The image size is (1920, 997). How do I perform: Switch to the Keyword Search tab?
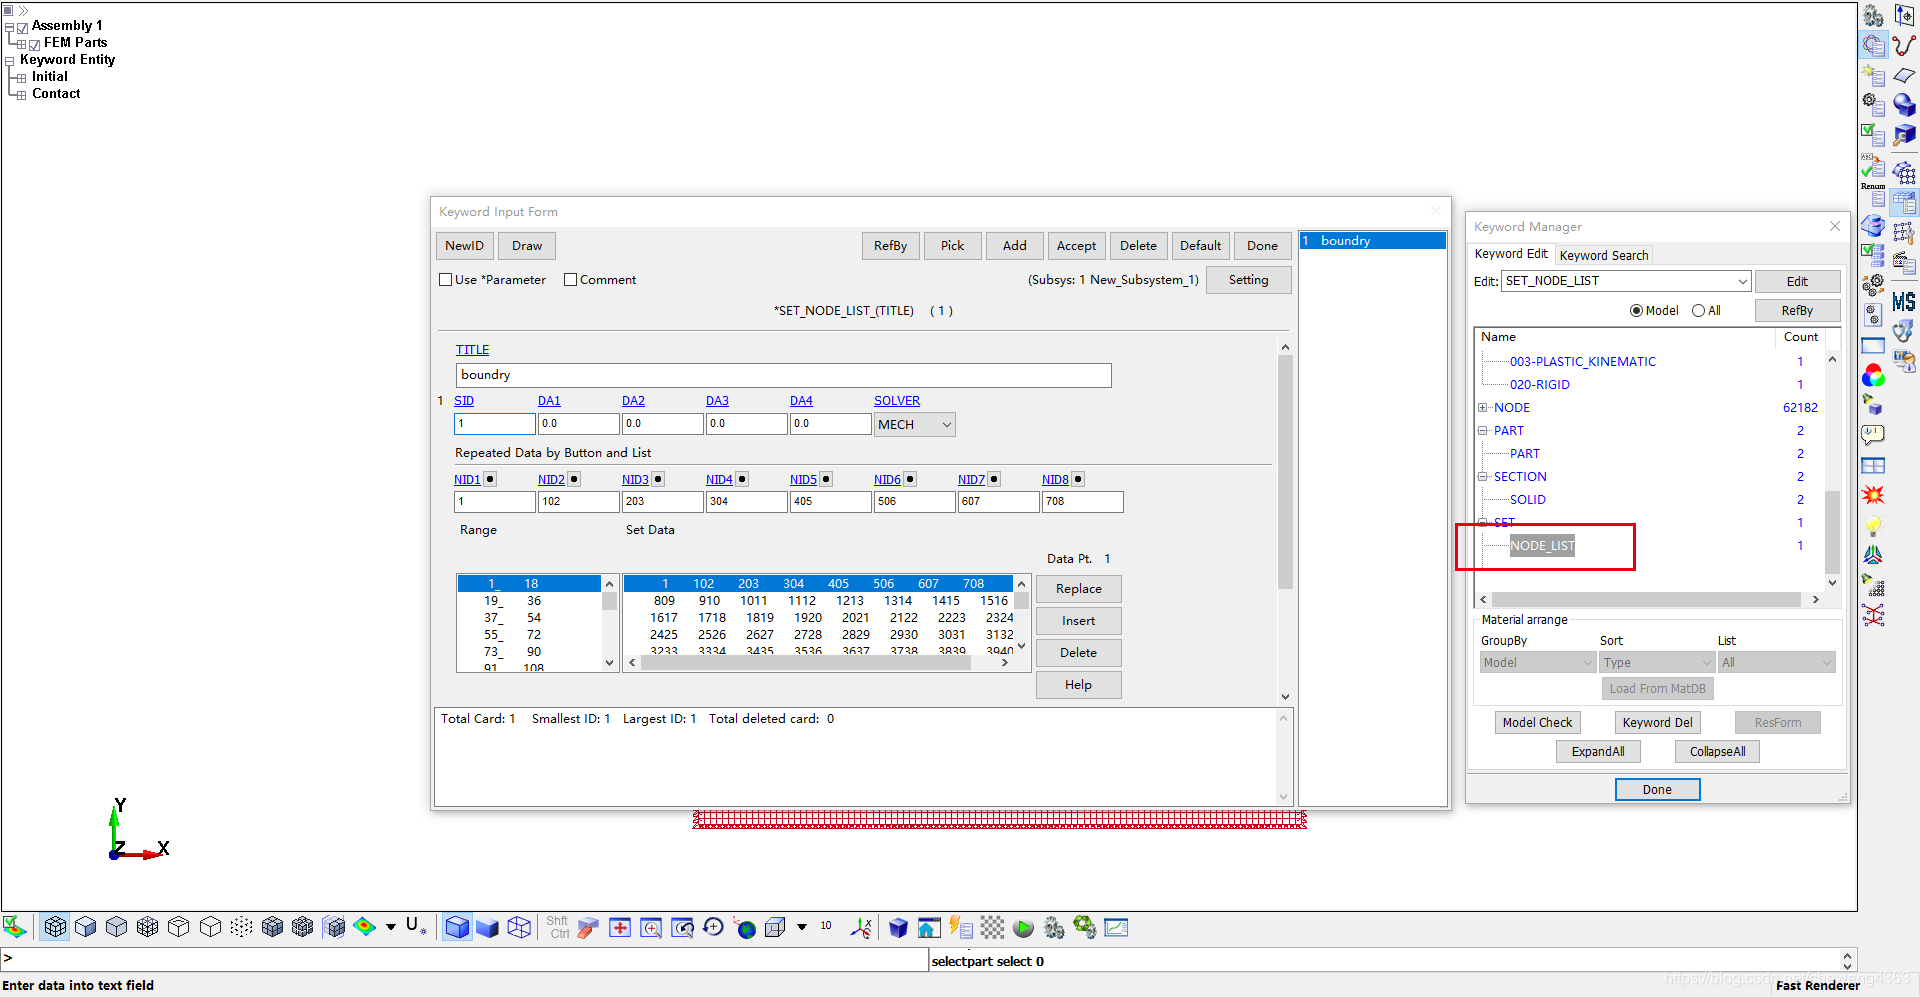click(1604, 256)
